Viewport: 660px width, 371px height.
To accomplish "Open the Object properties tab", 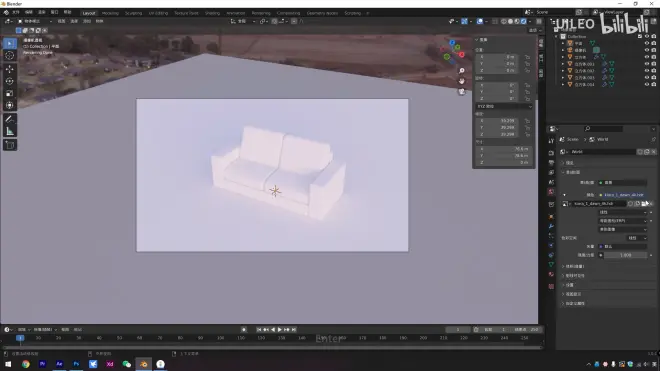I will tap(551, 217).
